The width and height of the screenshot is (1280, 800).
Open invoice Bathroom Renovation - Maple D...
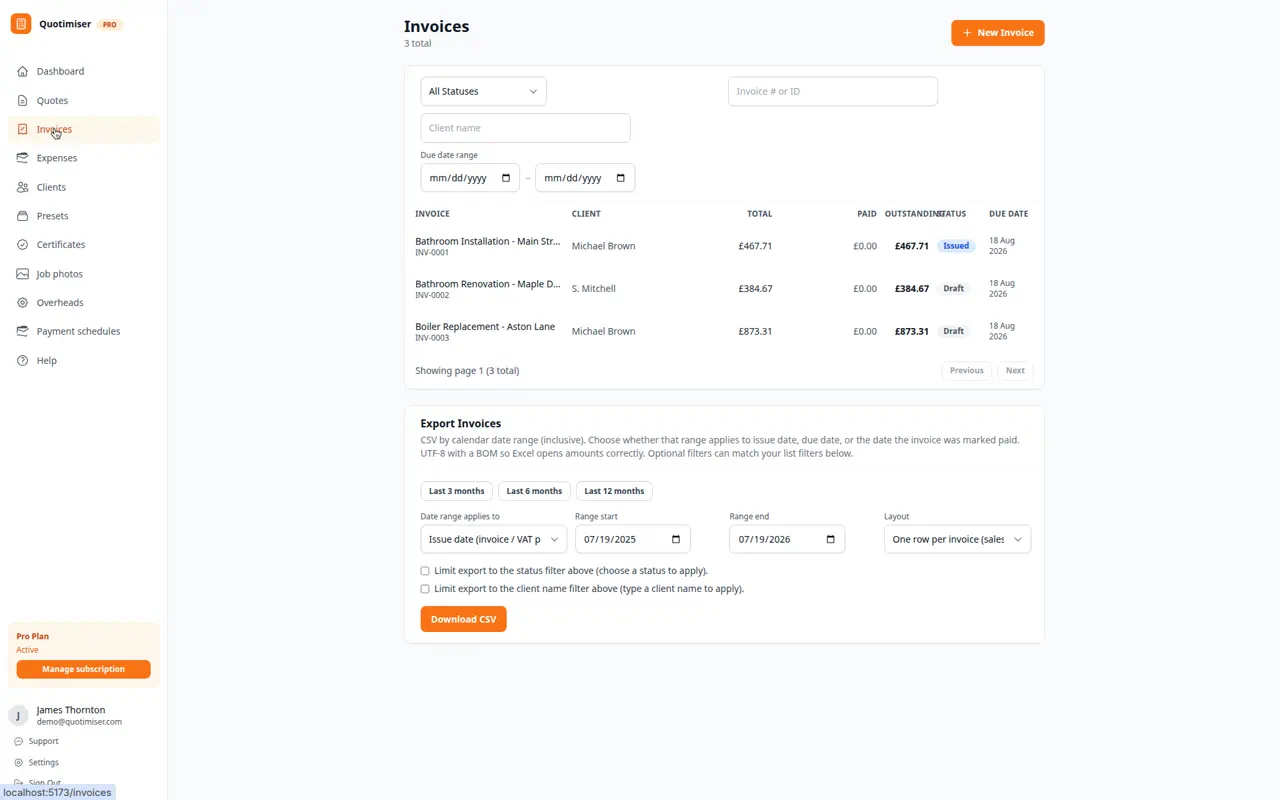(x=488, y=284)
